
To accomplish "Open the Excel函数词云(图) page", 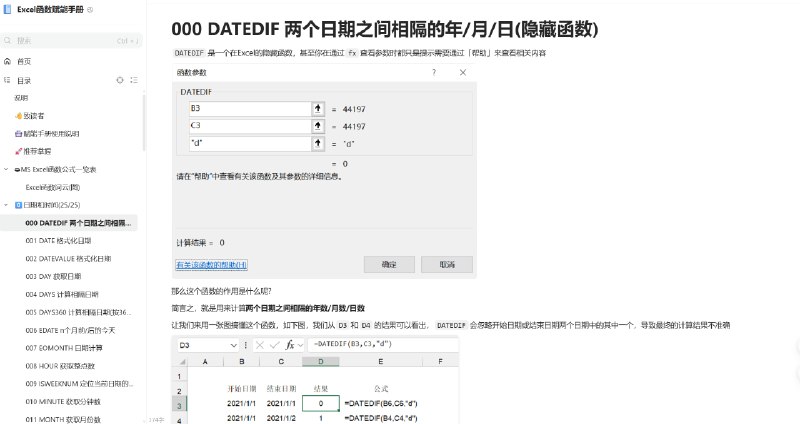I will (53, 187).
